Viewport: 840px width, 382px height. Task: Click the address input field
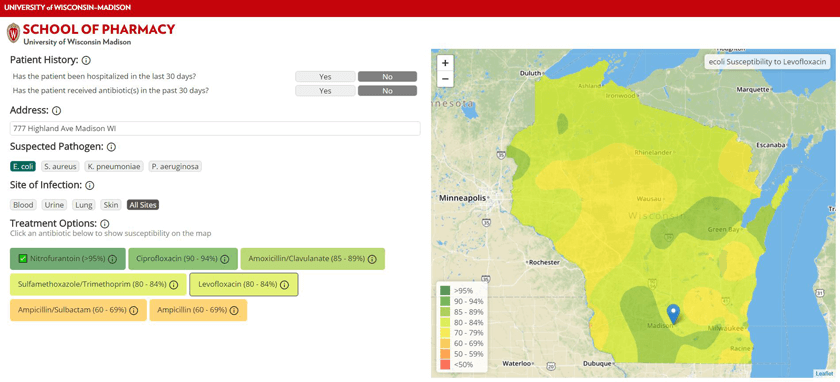pos(215,129)
